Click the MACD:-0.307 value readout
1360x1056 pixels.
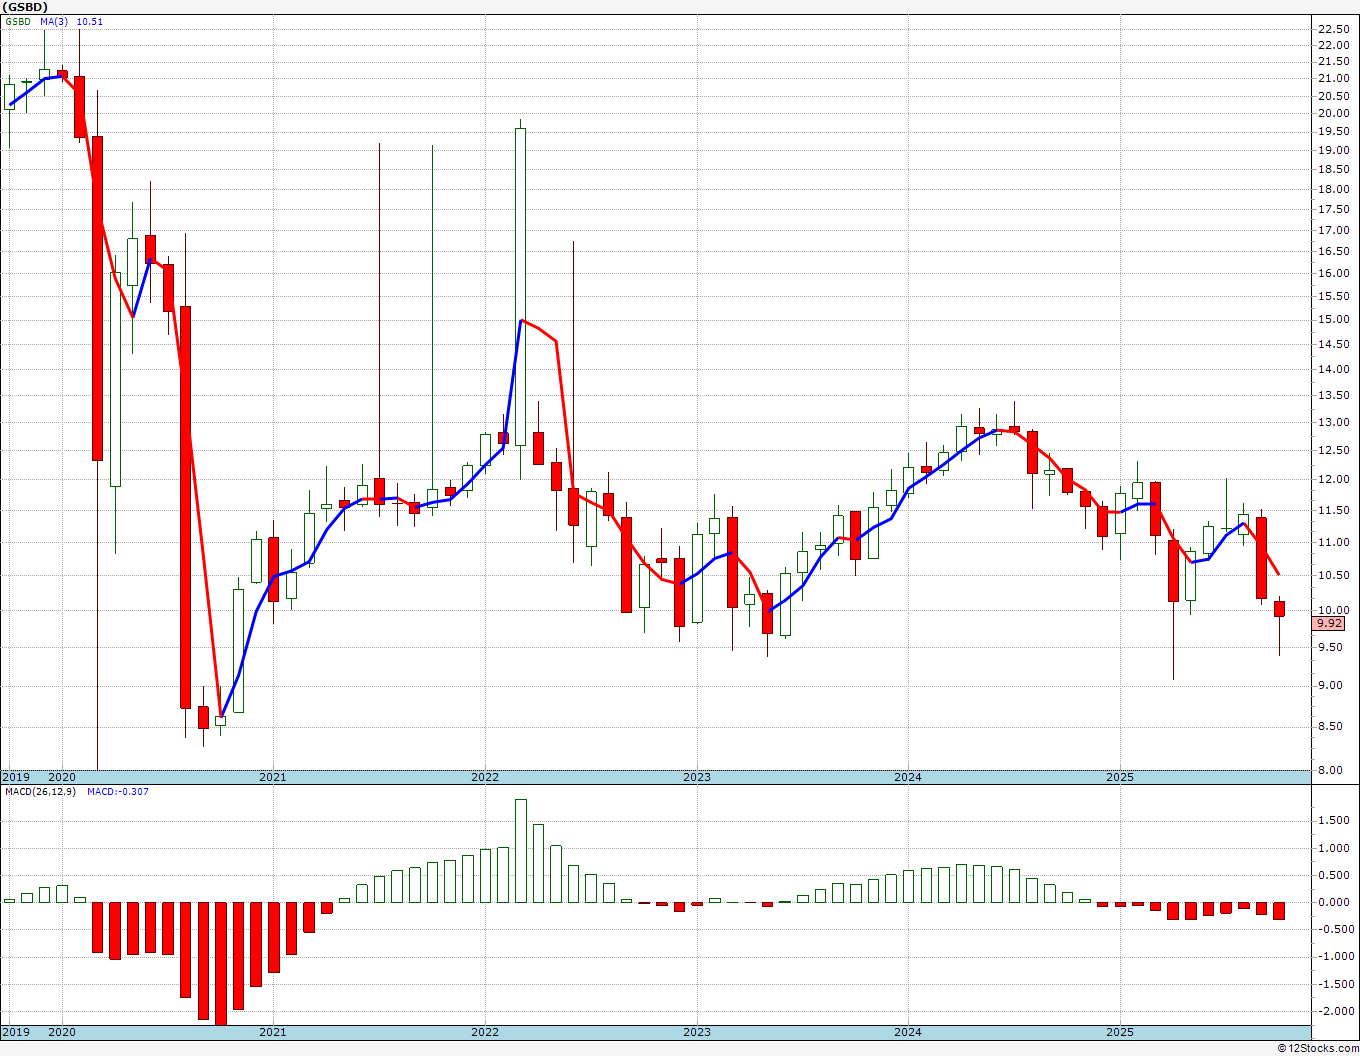(x=118, y=791)
